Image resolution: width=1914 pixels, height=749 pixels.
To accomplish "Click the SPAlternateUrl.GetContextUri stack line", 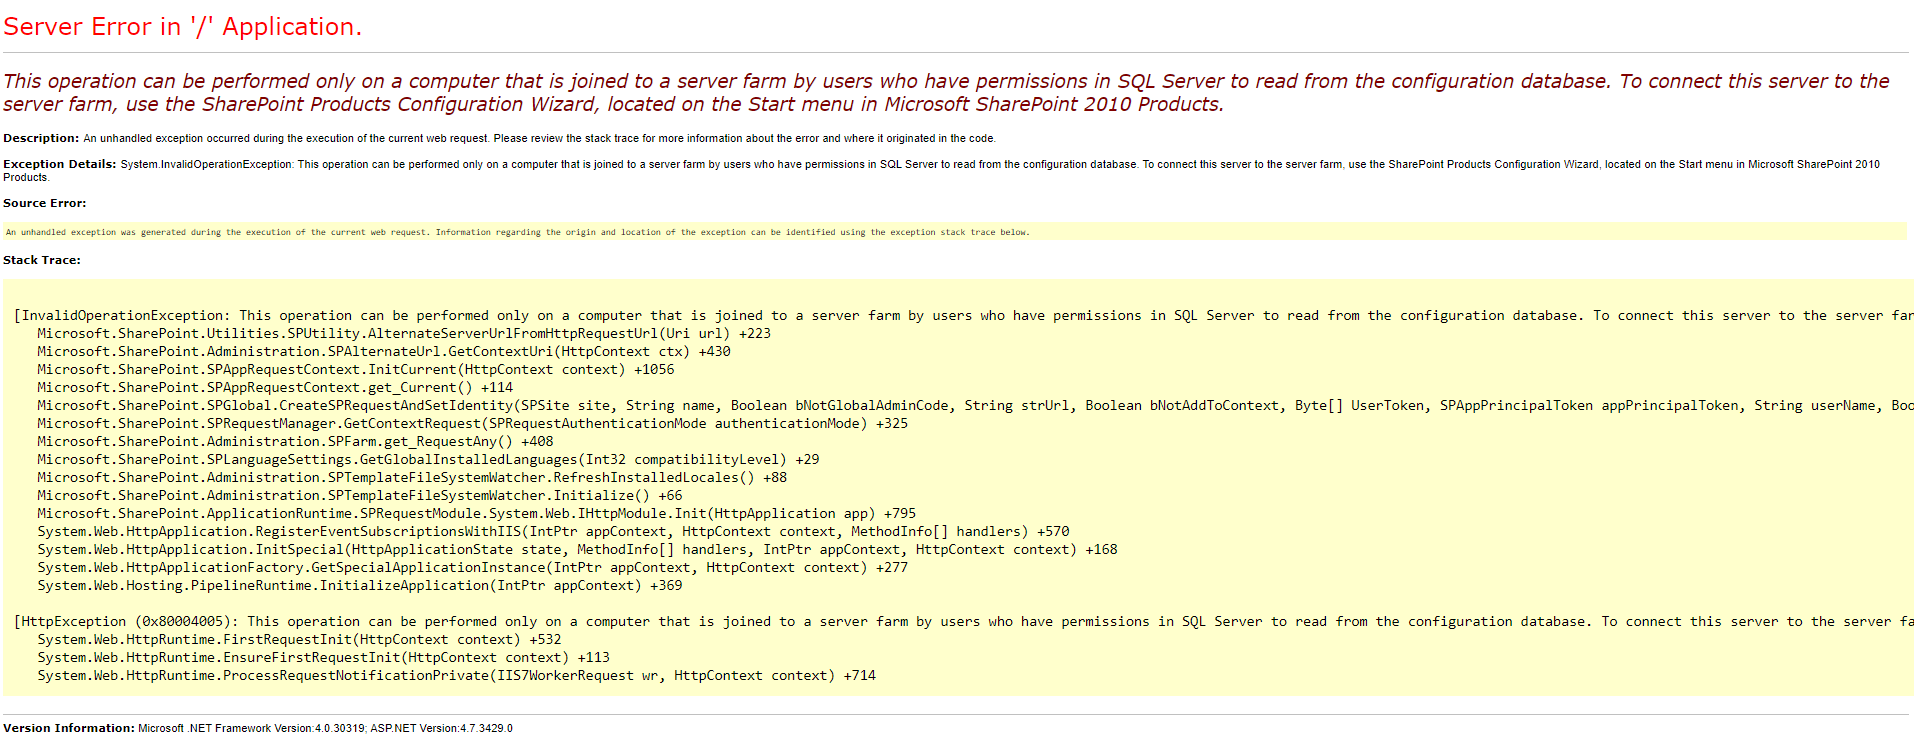I will coord(384,351).
